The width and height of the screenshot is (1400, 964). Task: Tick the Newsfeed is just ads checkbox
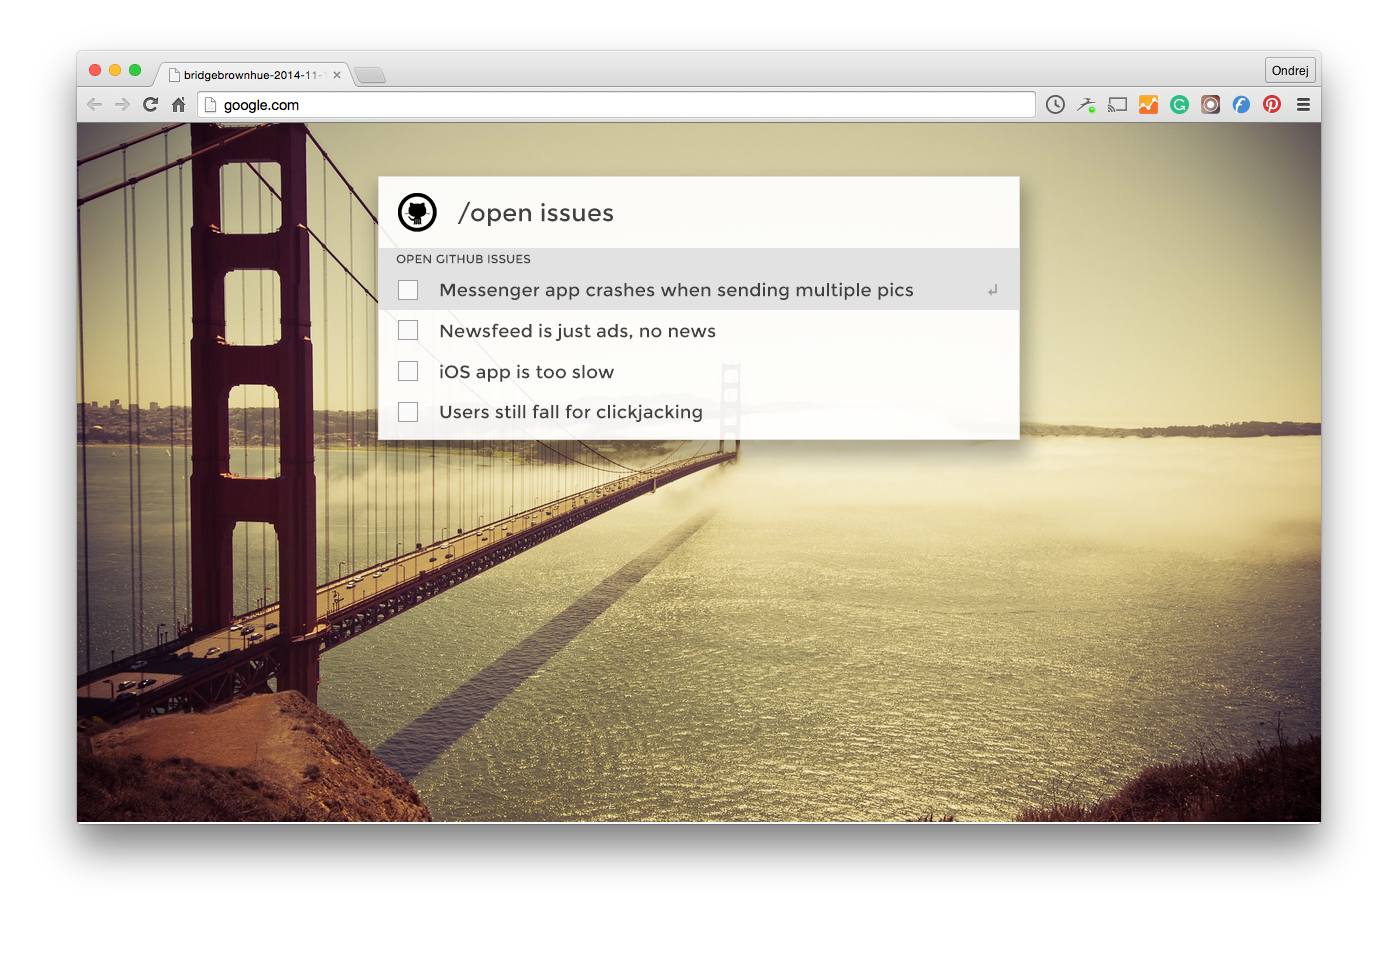pos(408,330)
